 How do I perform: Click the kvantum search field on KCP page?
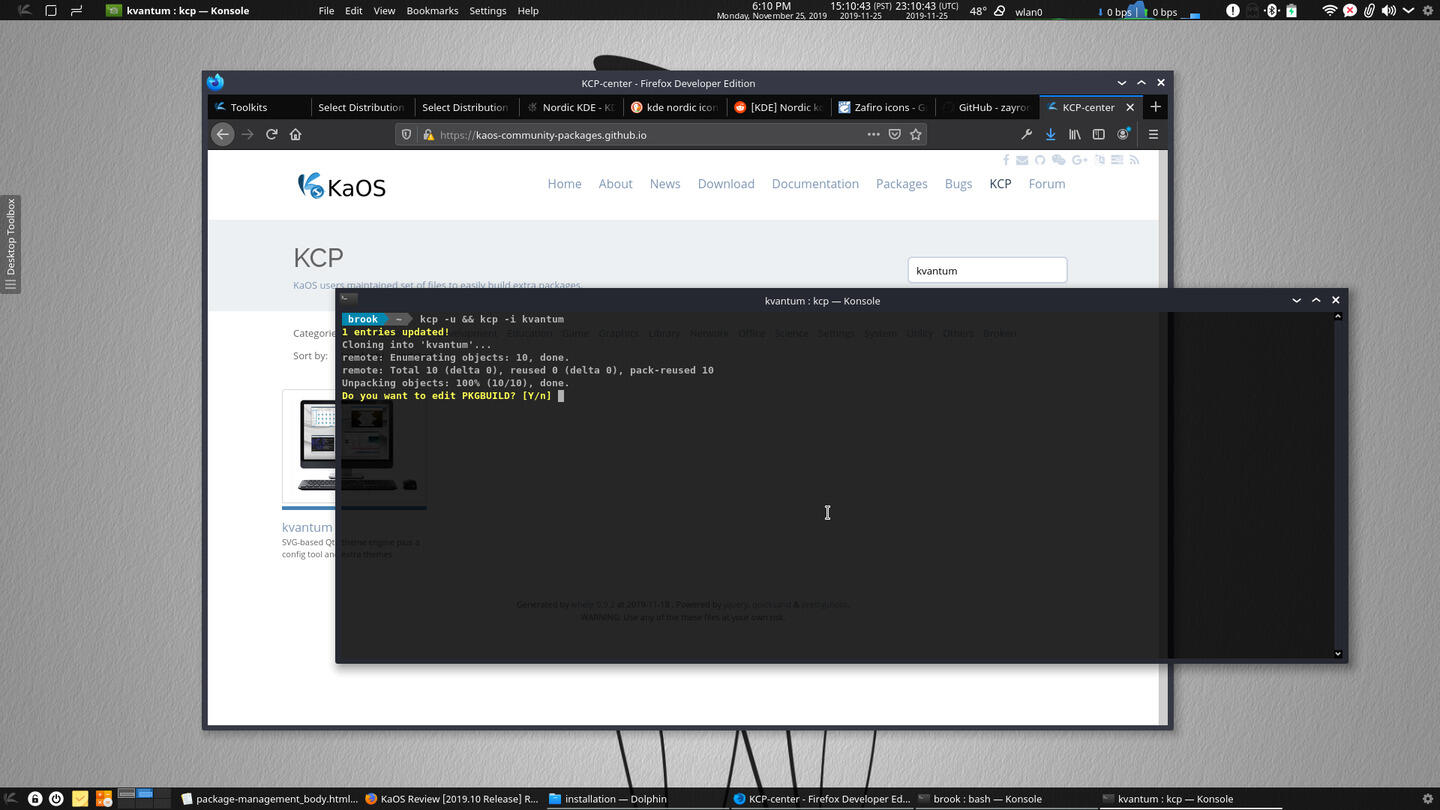coord(987,270)
